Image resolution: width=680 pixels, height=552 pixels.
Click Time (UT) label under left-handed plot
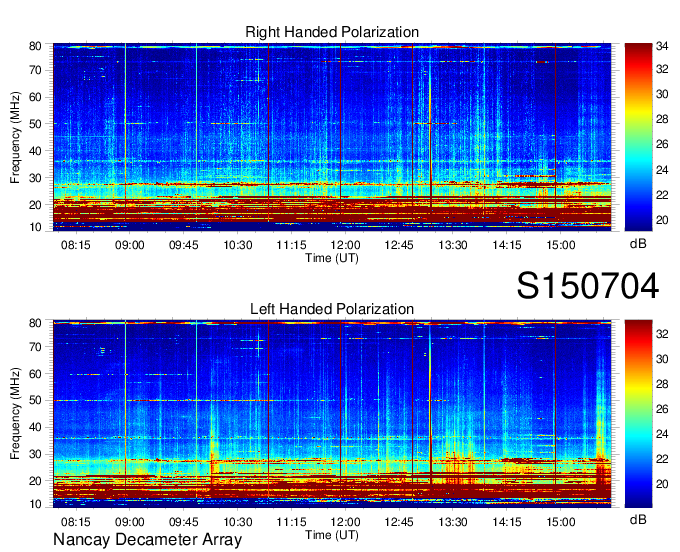pos(332,535)
